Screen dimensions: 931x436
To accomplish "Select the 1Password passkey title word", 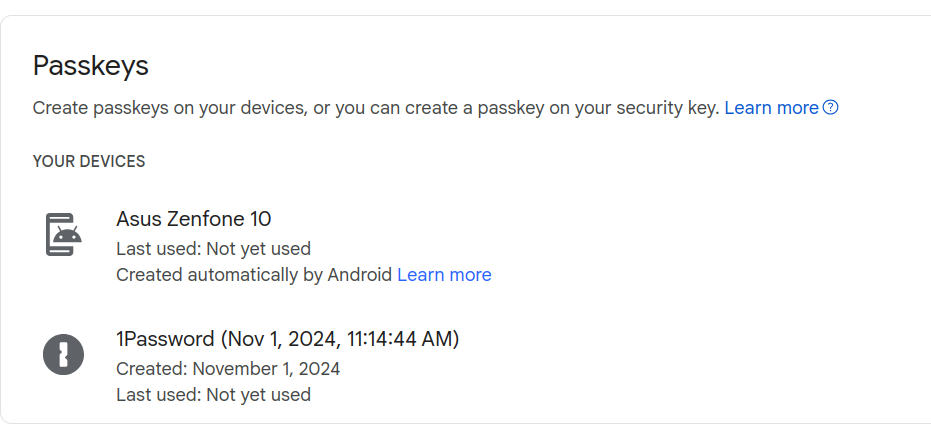I will click(x=165, y=339).
